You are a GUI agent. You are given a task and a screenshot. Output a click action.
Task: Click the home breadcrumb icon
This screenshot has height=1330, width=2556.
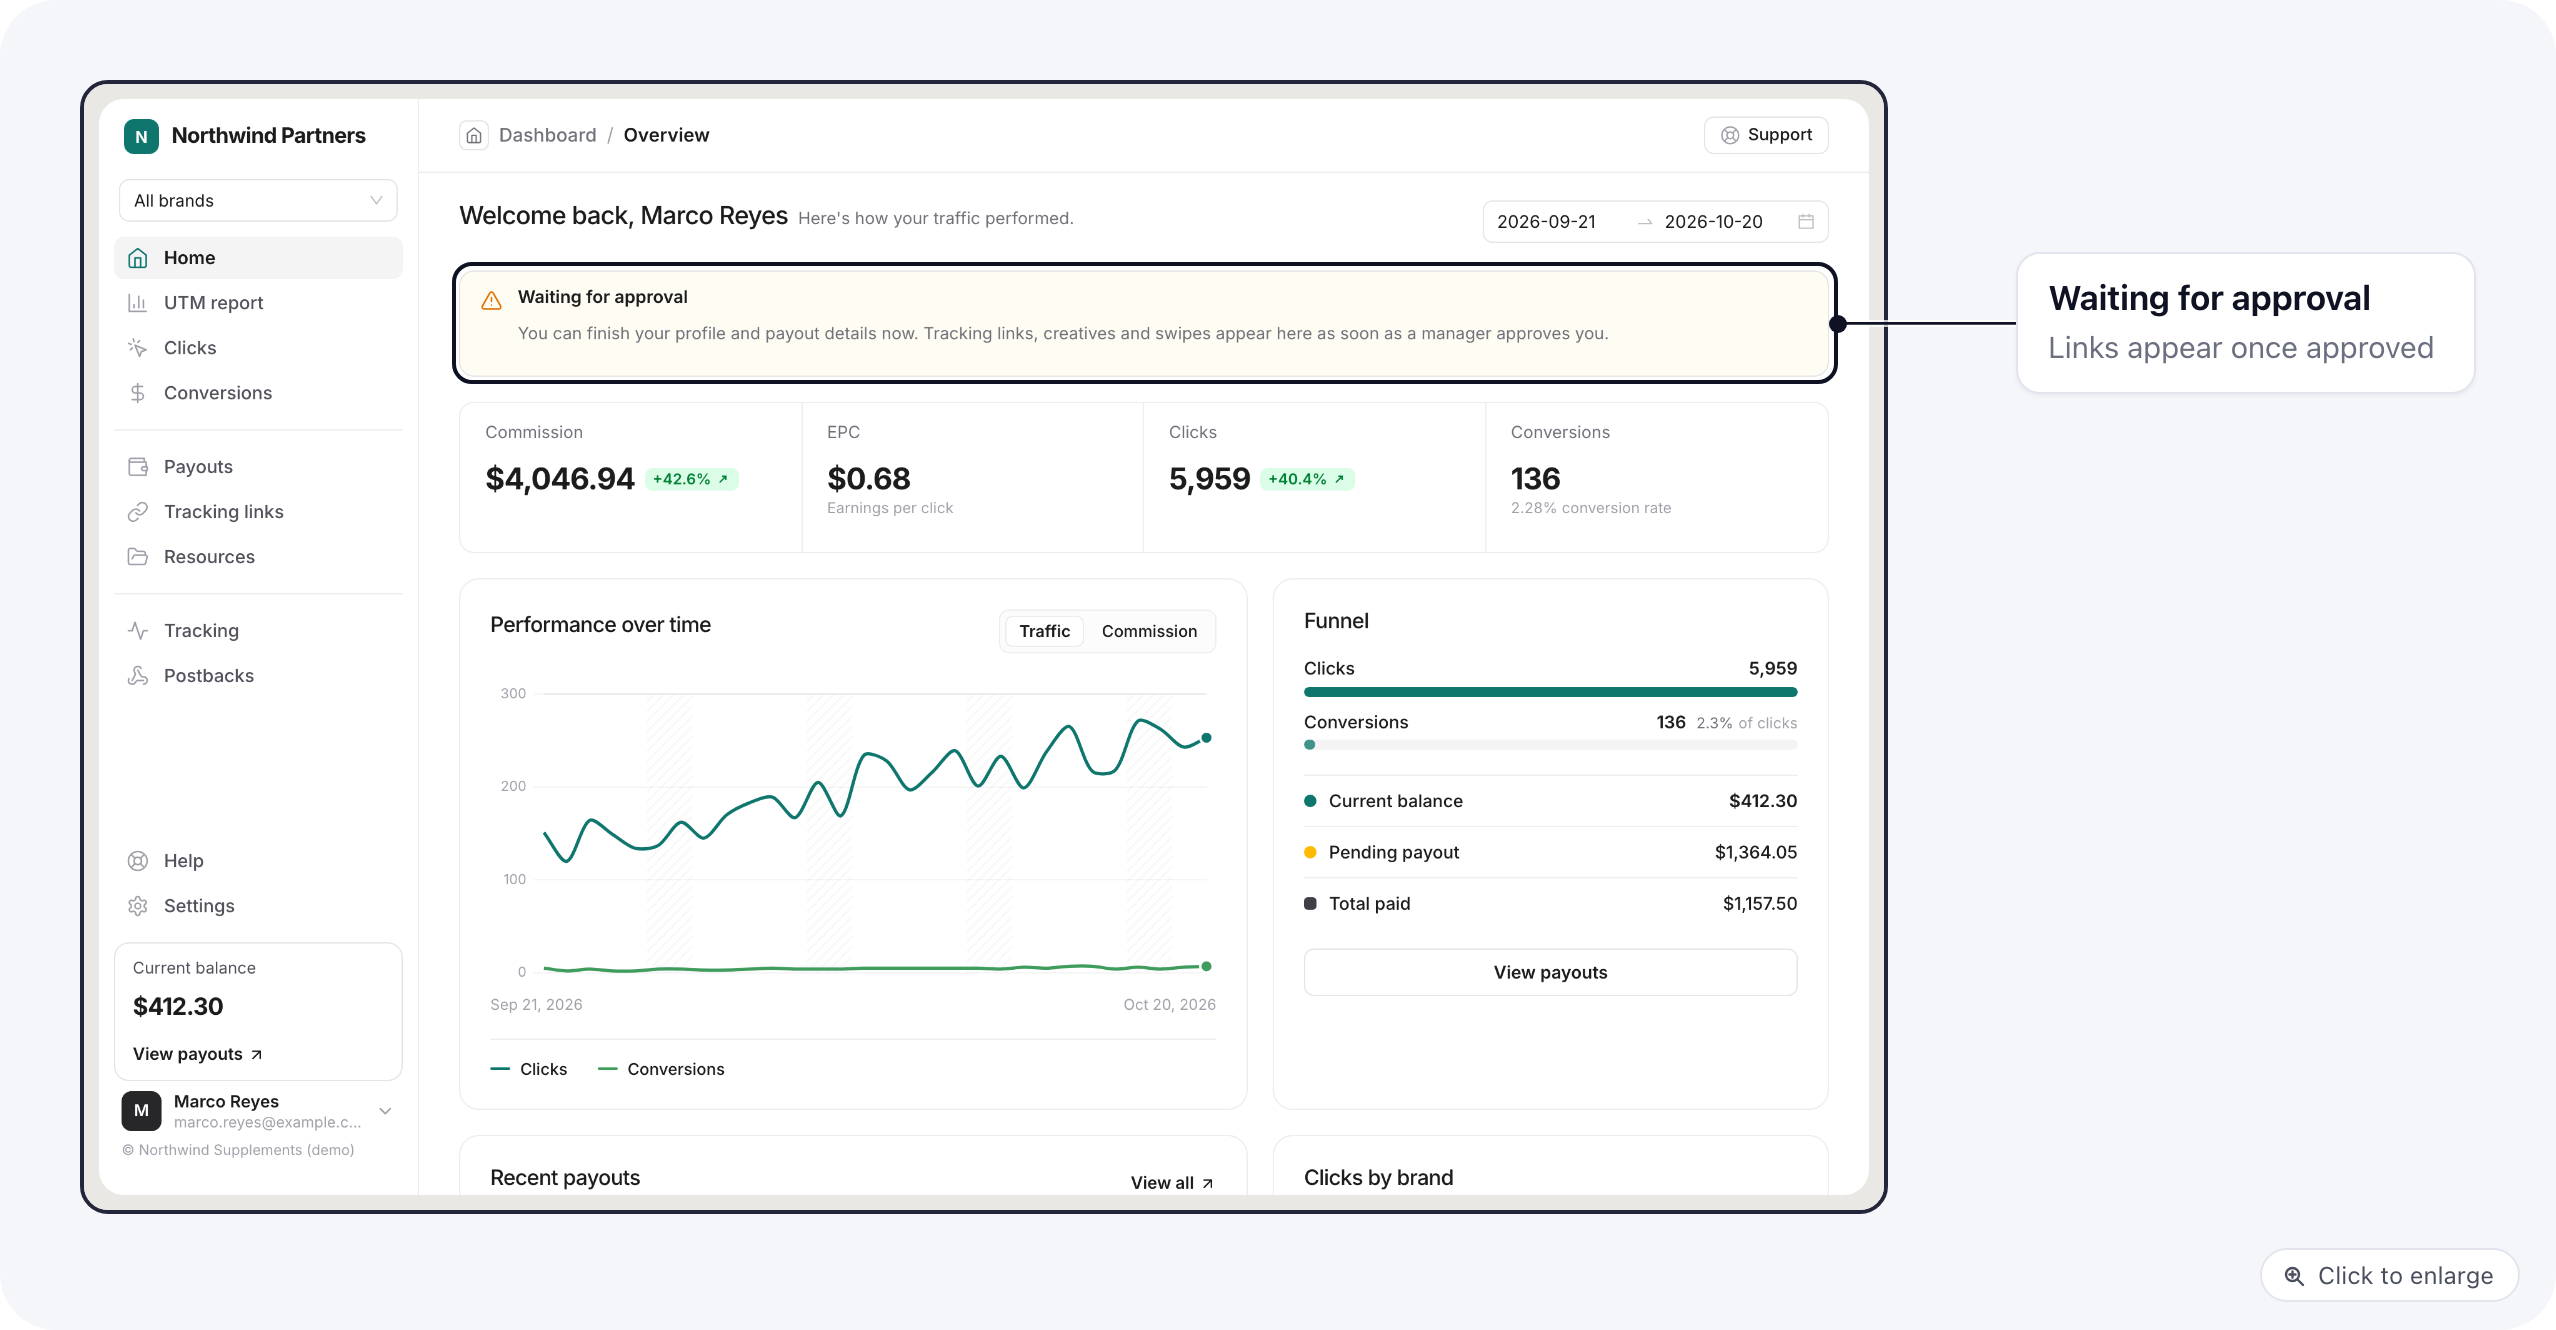click(474, 135)
